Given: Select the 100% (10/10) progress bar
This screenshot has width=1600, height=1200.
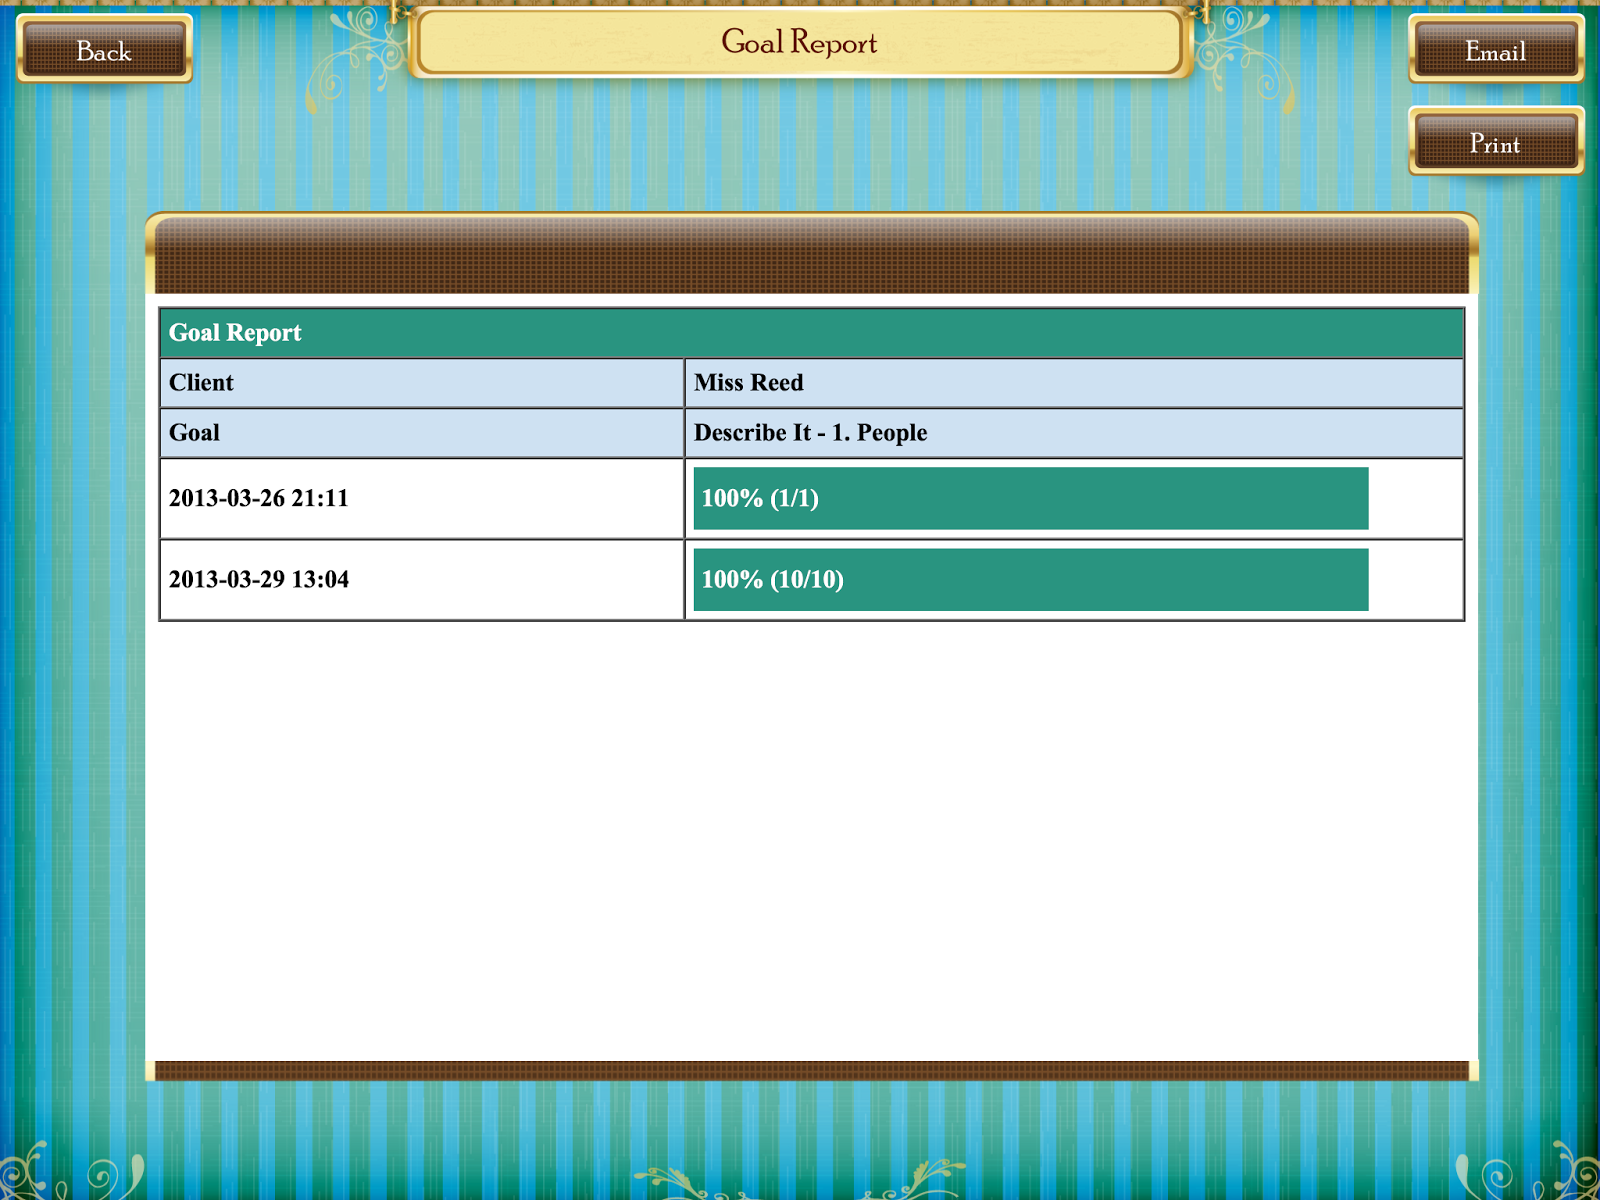Looking at the screenshot, I should point(1029,579).
